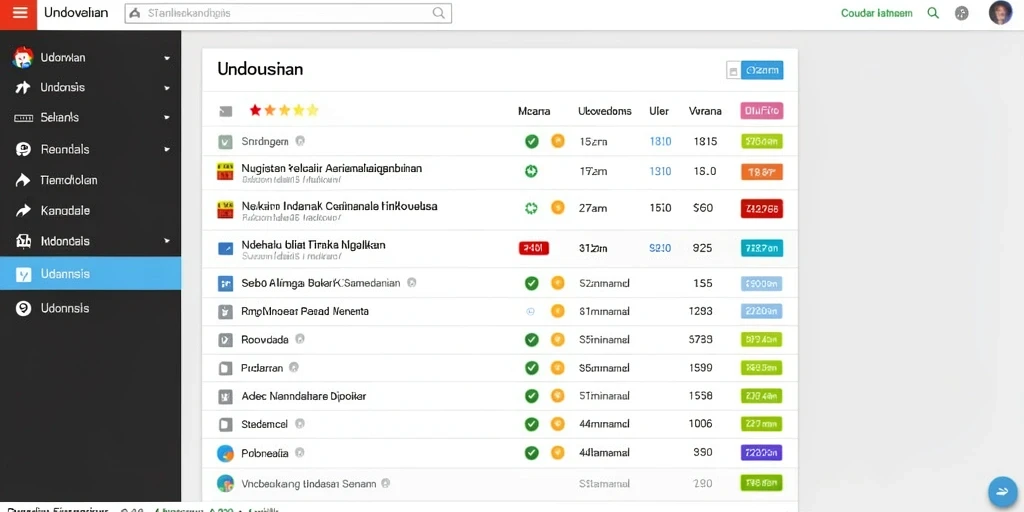
Task: Click the gray globe icon in header
Action: [x=961, y=13]
